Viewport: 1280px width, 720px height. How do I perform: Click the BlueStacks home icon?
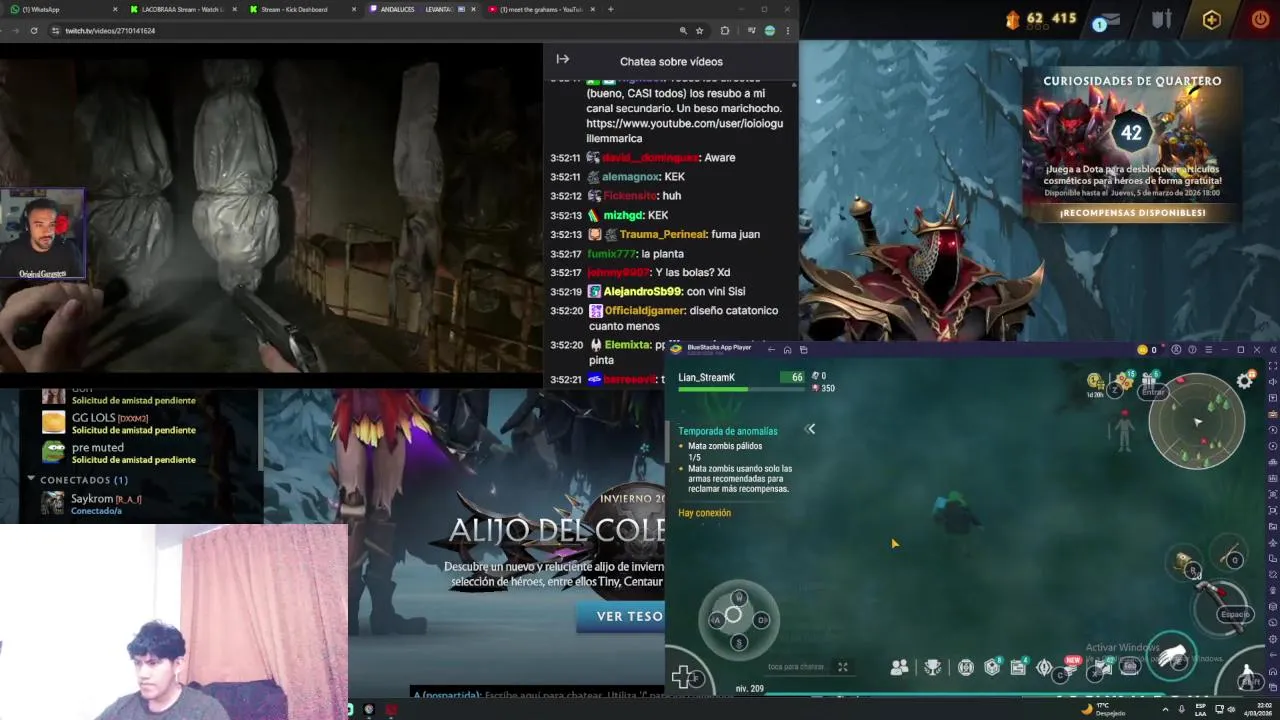point(787,350)
